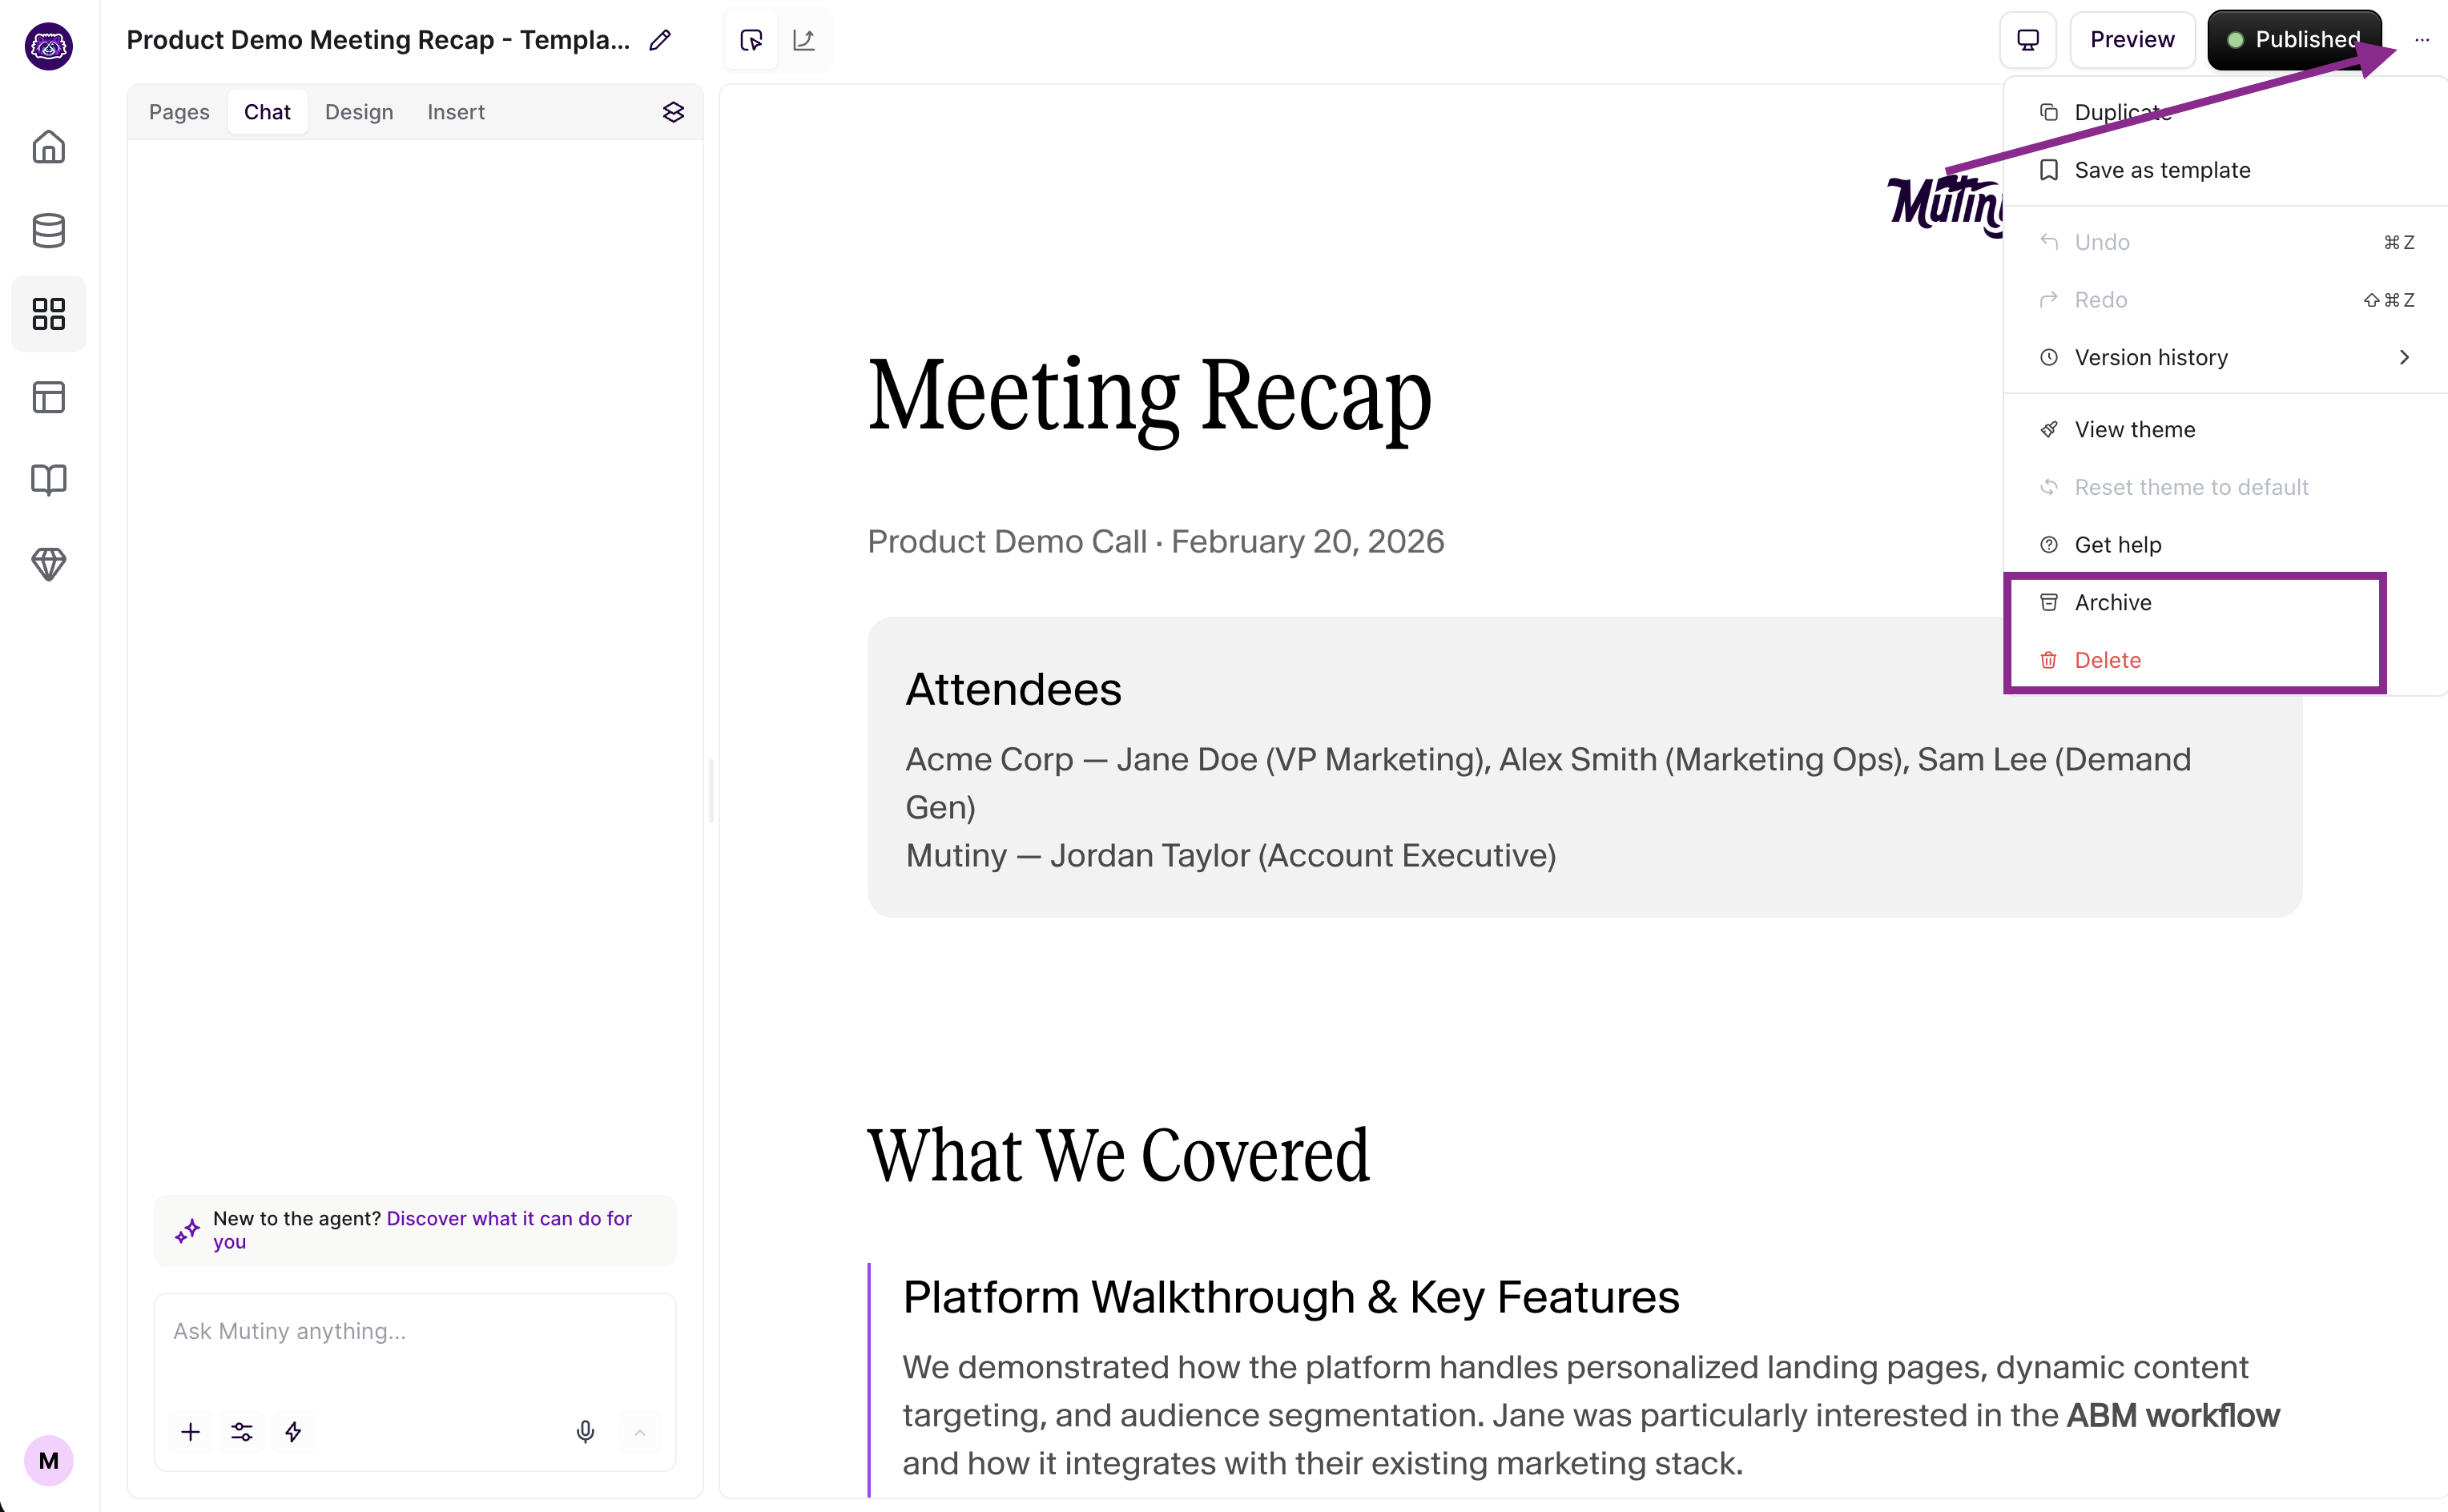The height and width of the screenshot is (1512, 2448).
Task: Add an attachment with the plus icon
Action: [190, 1432]
